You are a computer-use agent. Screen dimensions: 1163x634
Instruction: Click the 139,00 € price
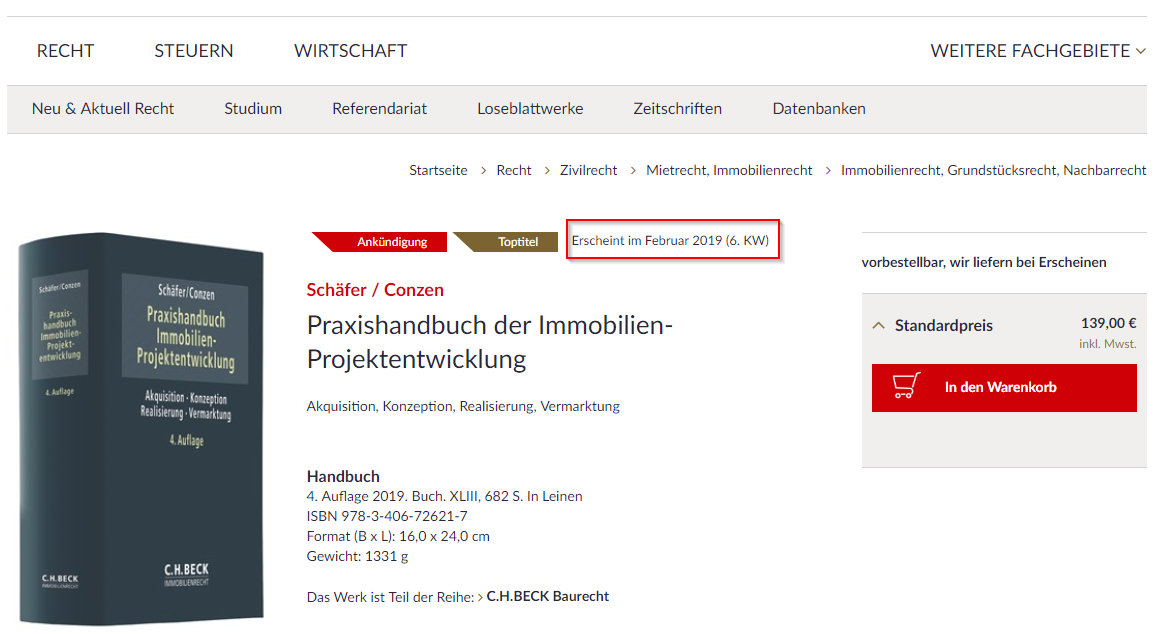[1108, 323]
